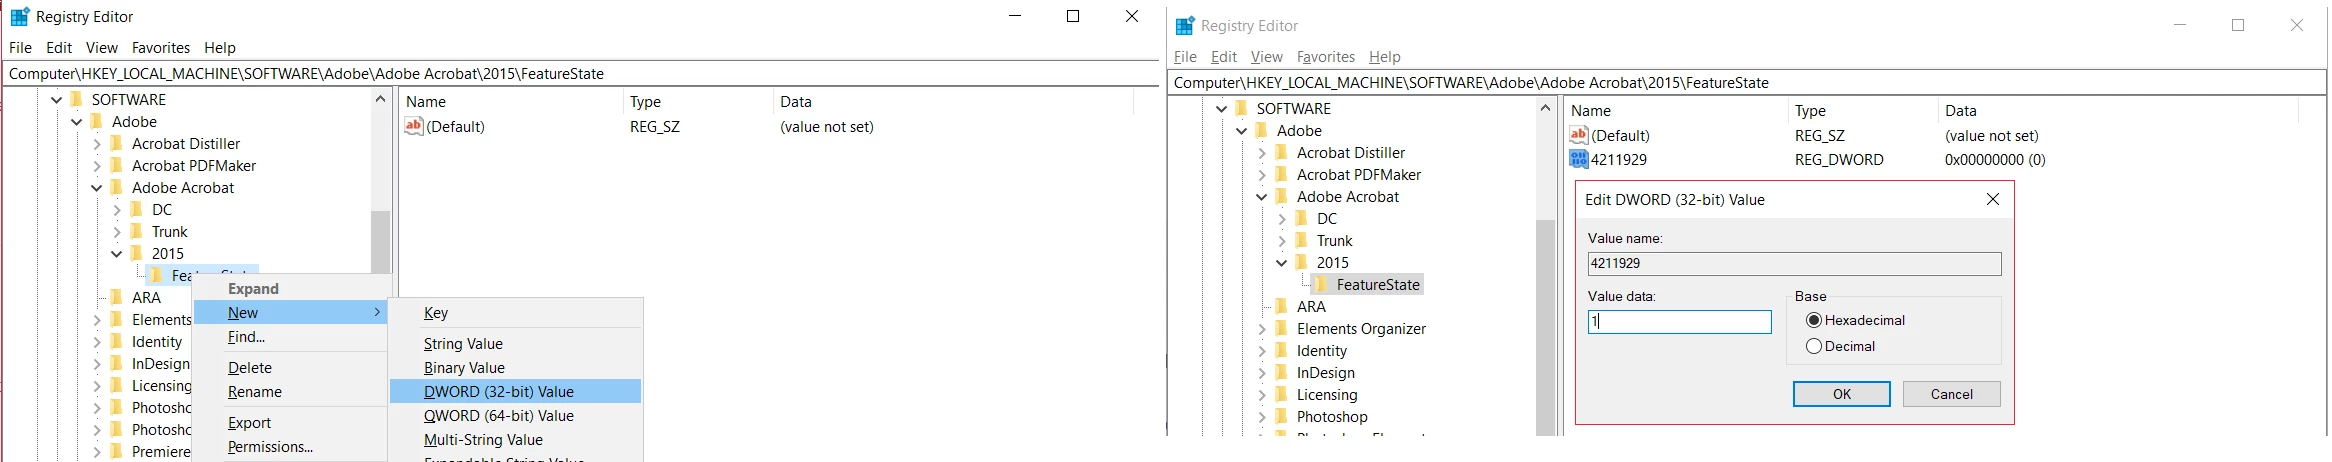Click right window registry address bar
2332x462 pixels.
pos(1748,82)
